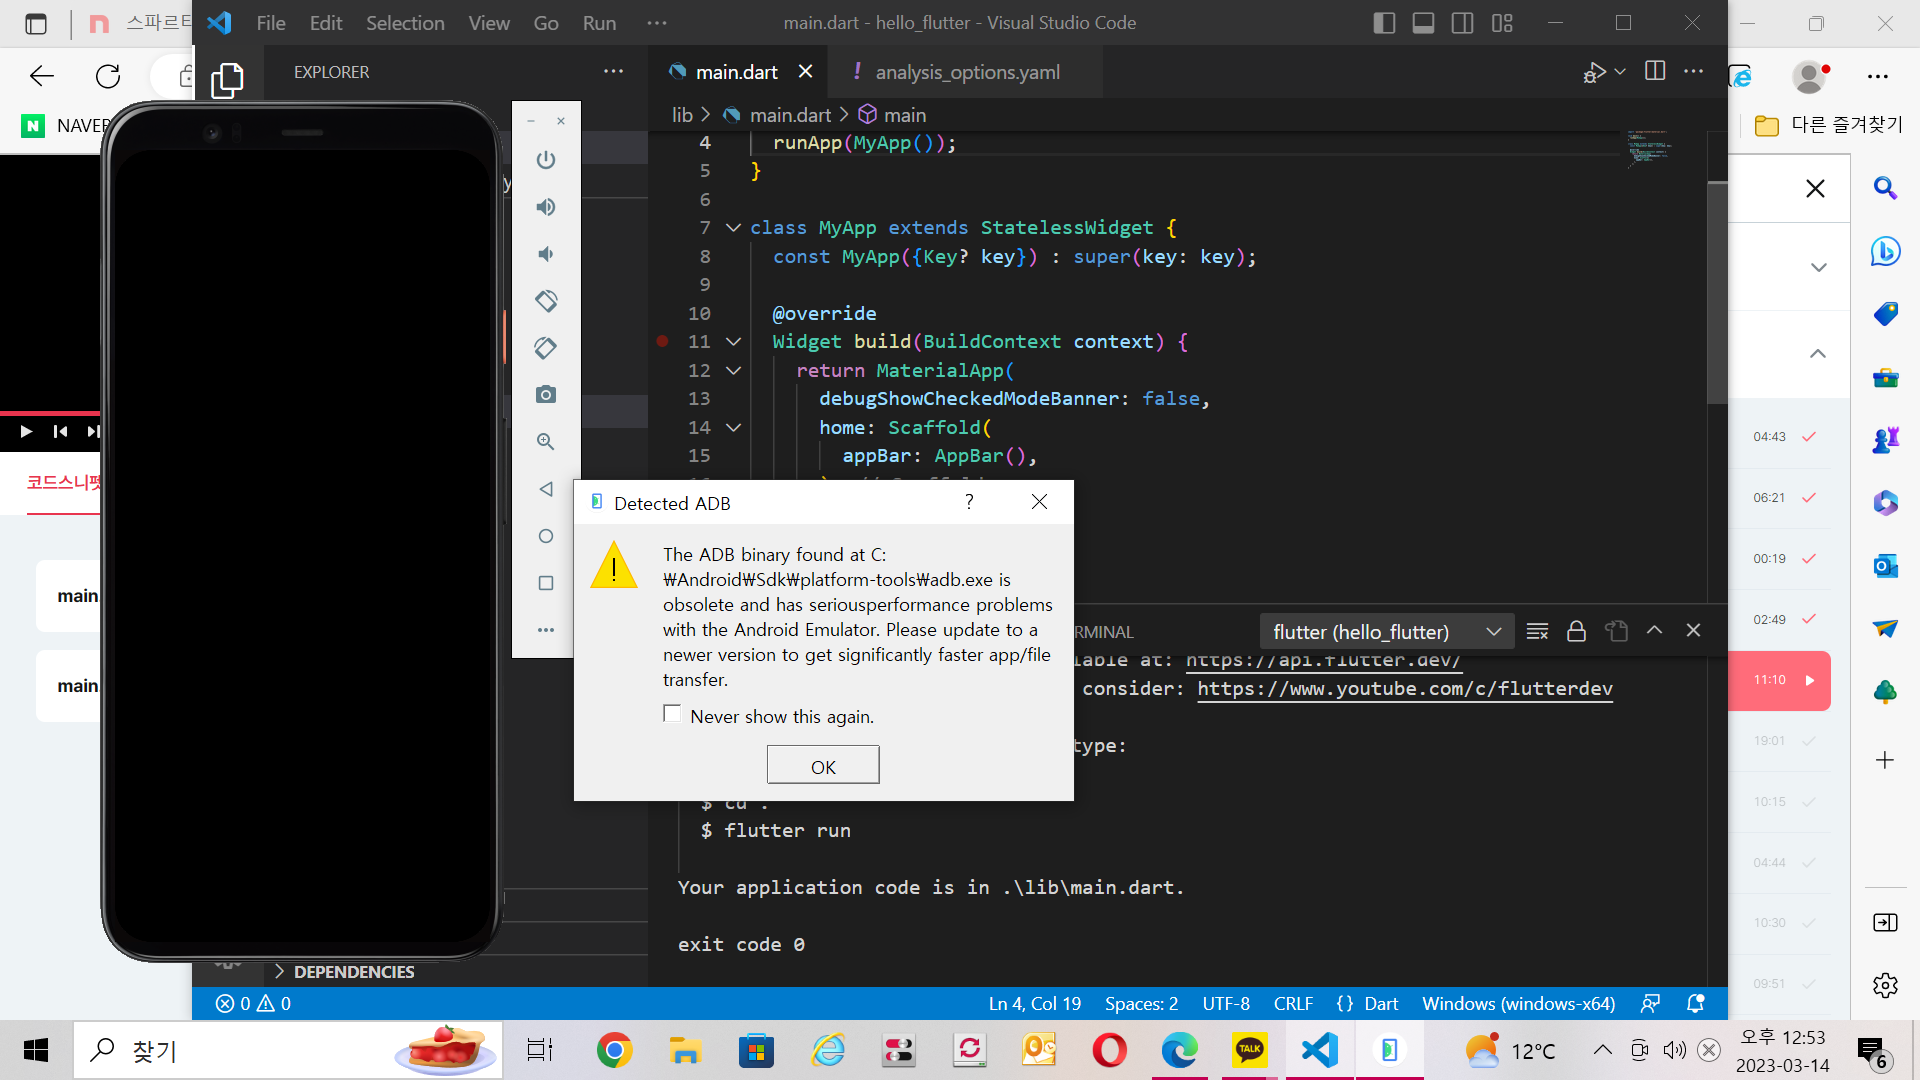Open the notifications bell in the status bar
Image resolution: width=1920 pixels, height=1080 pixels.
1696,1003
